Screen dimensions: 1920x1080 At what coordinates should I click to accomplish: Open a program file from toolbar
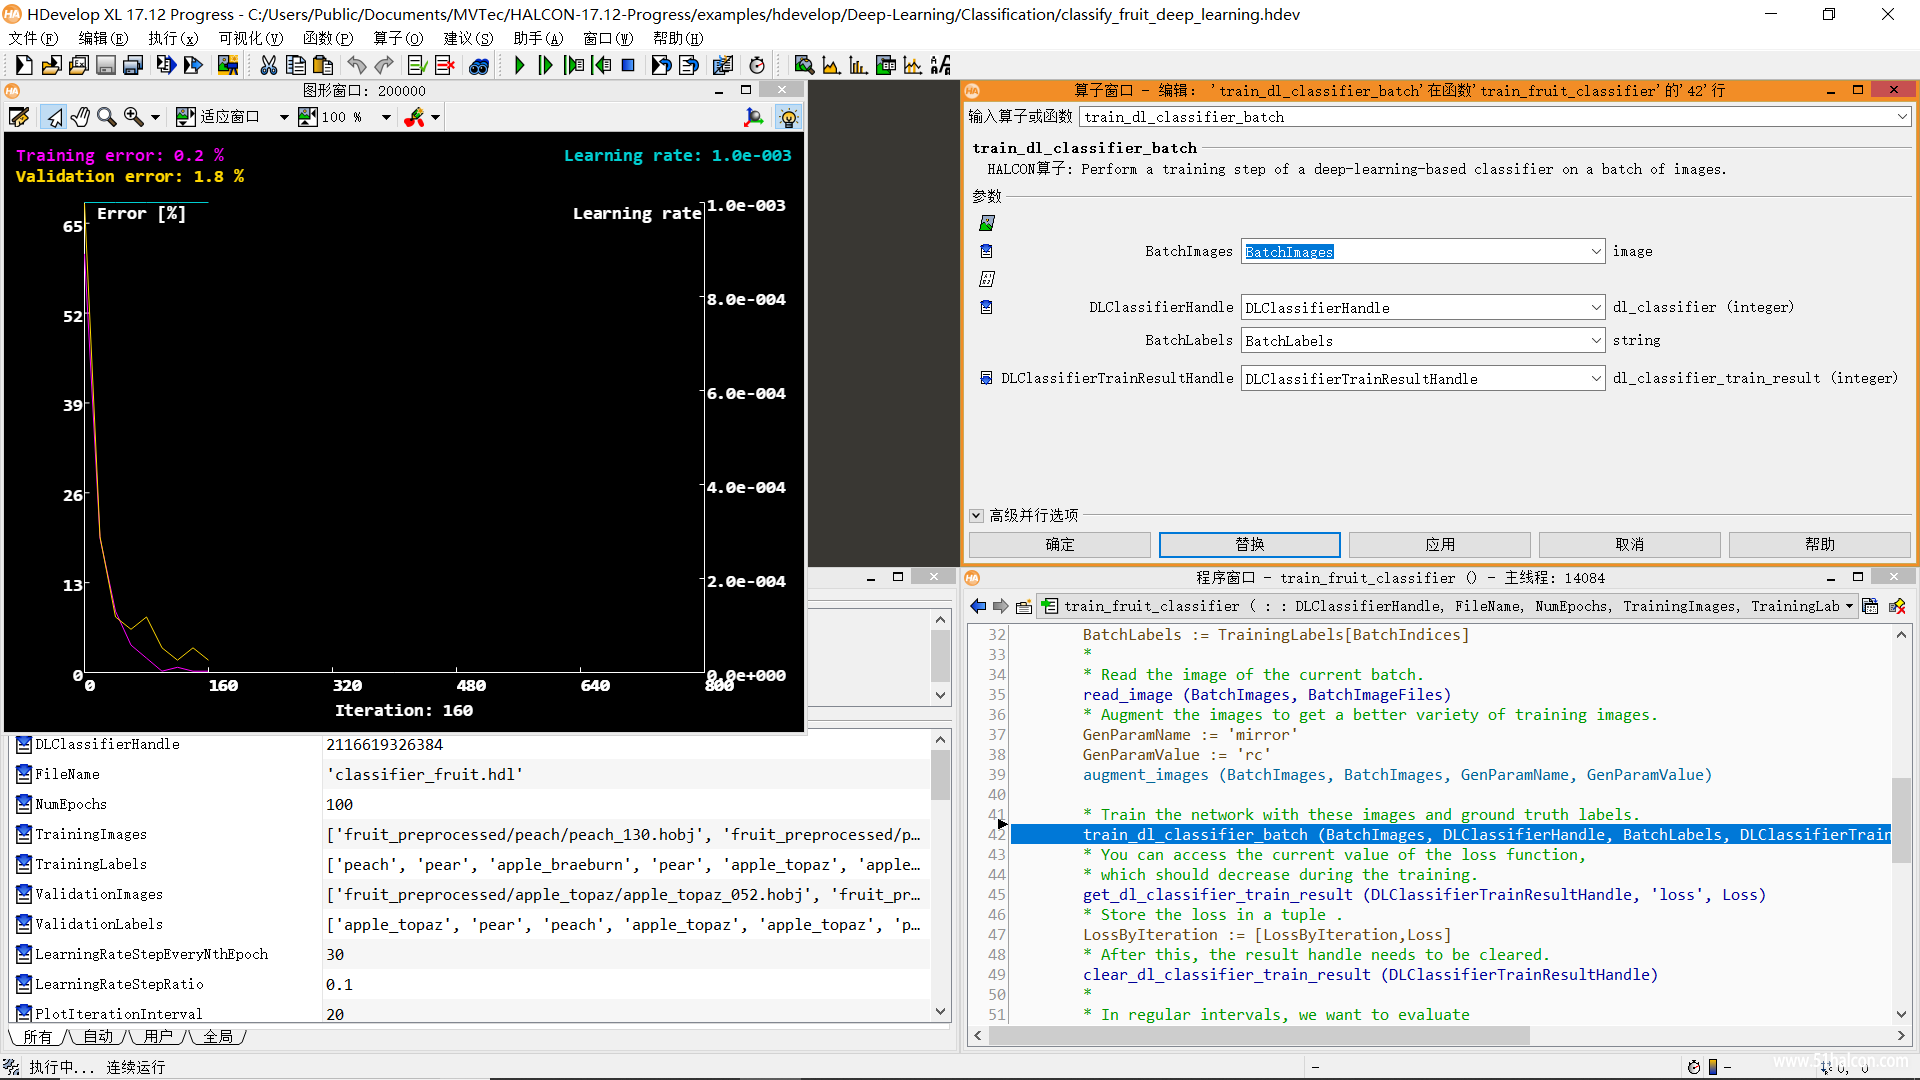[x=51, y=65]
